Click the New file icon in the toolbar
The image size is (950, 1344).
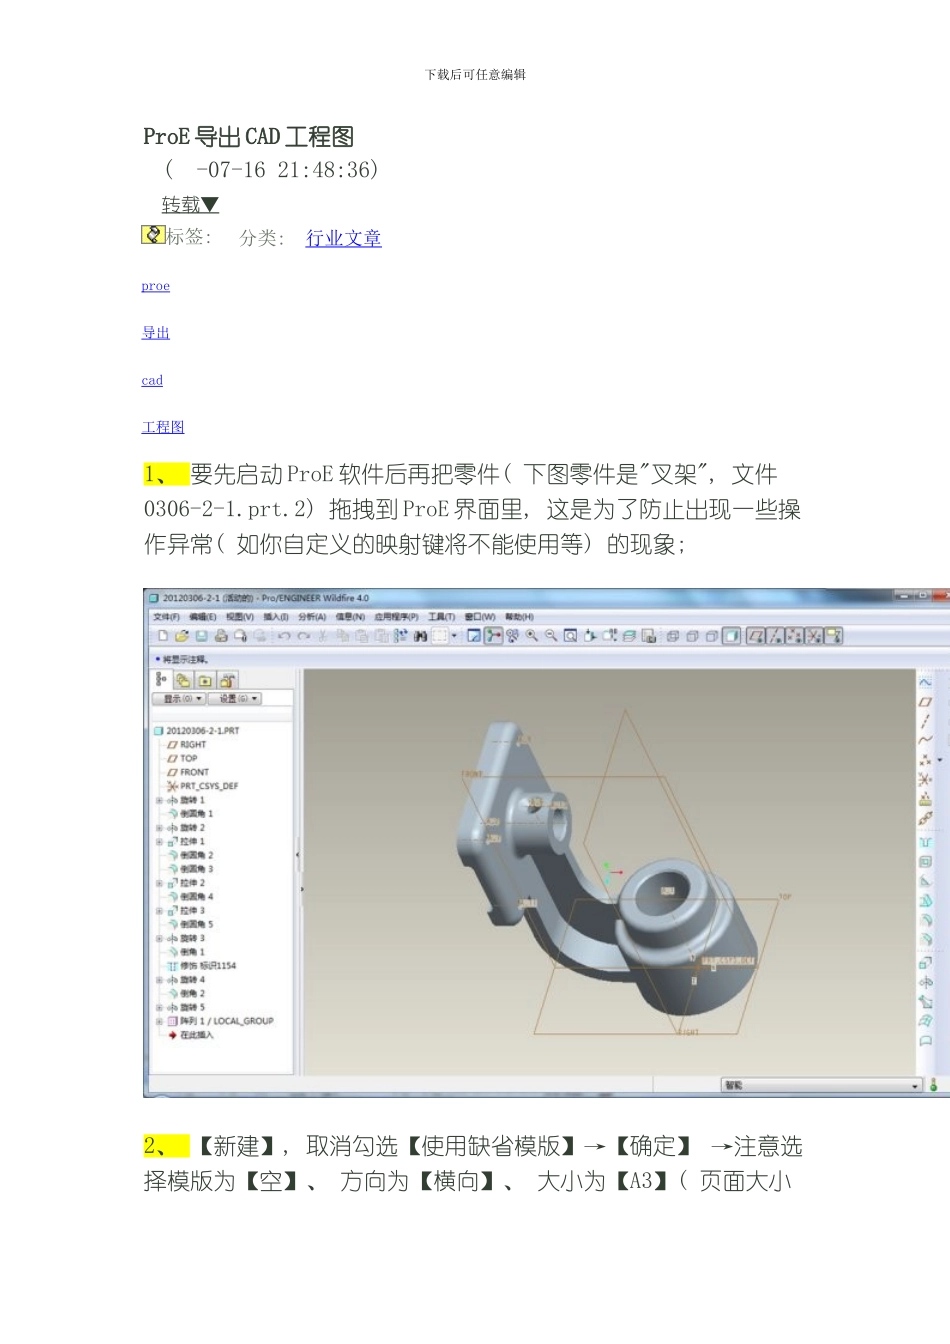(163, 635)
